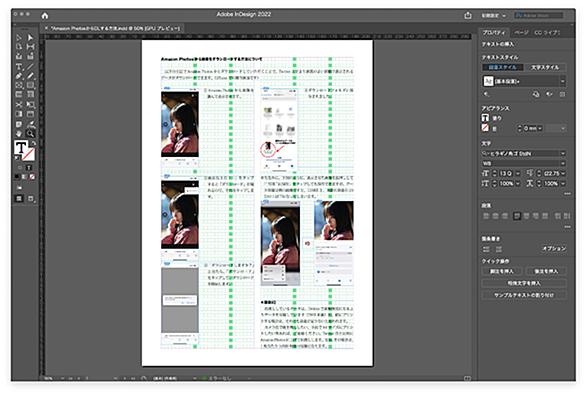The width and height of the screenshot is (586, 394).
Task: Toggle the first left-align paragraph button
Action: [486, 216]
